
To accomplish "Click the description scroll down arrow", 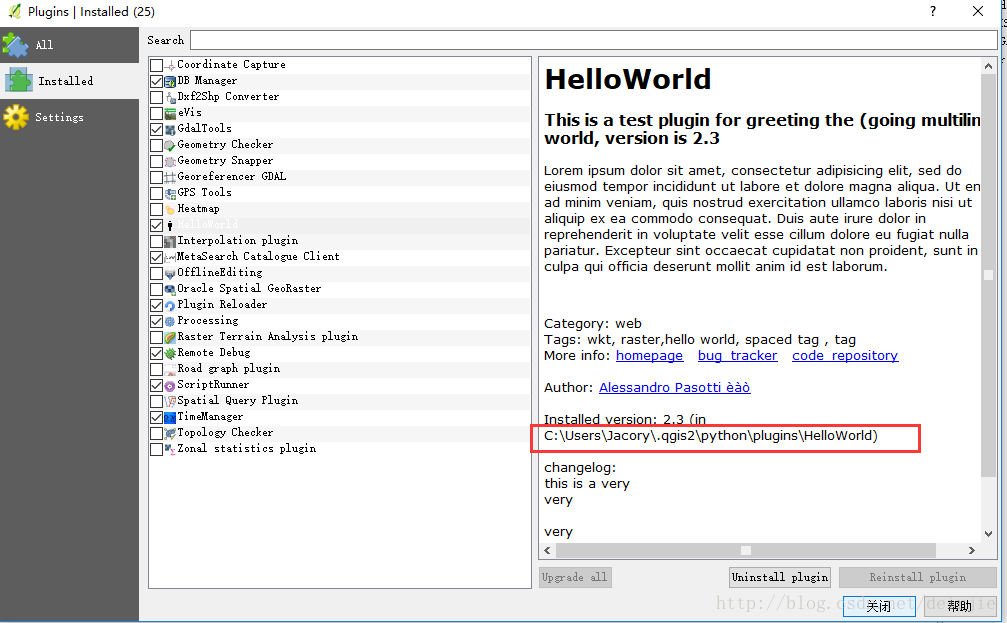I will tap(988, 534).
